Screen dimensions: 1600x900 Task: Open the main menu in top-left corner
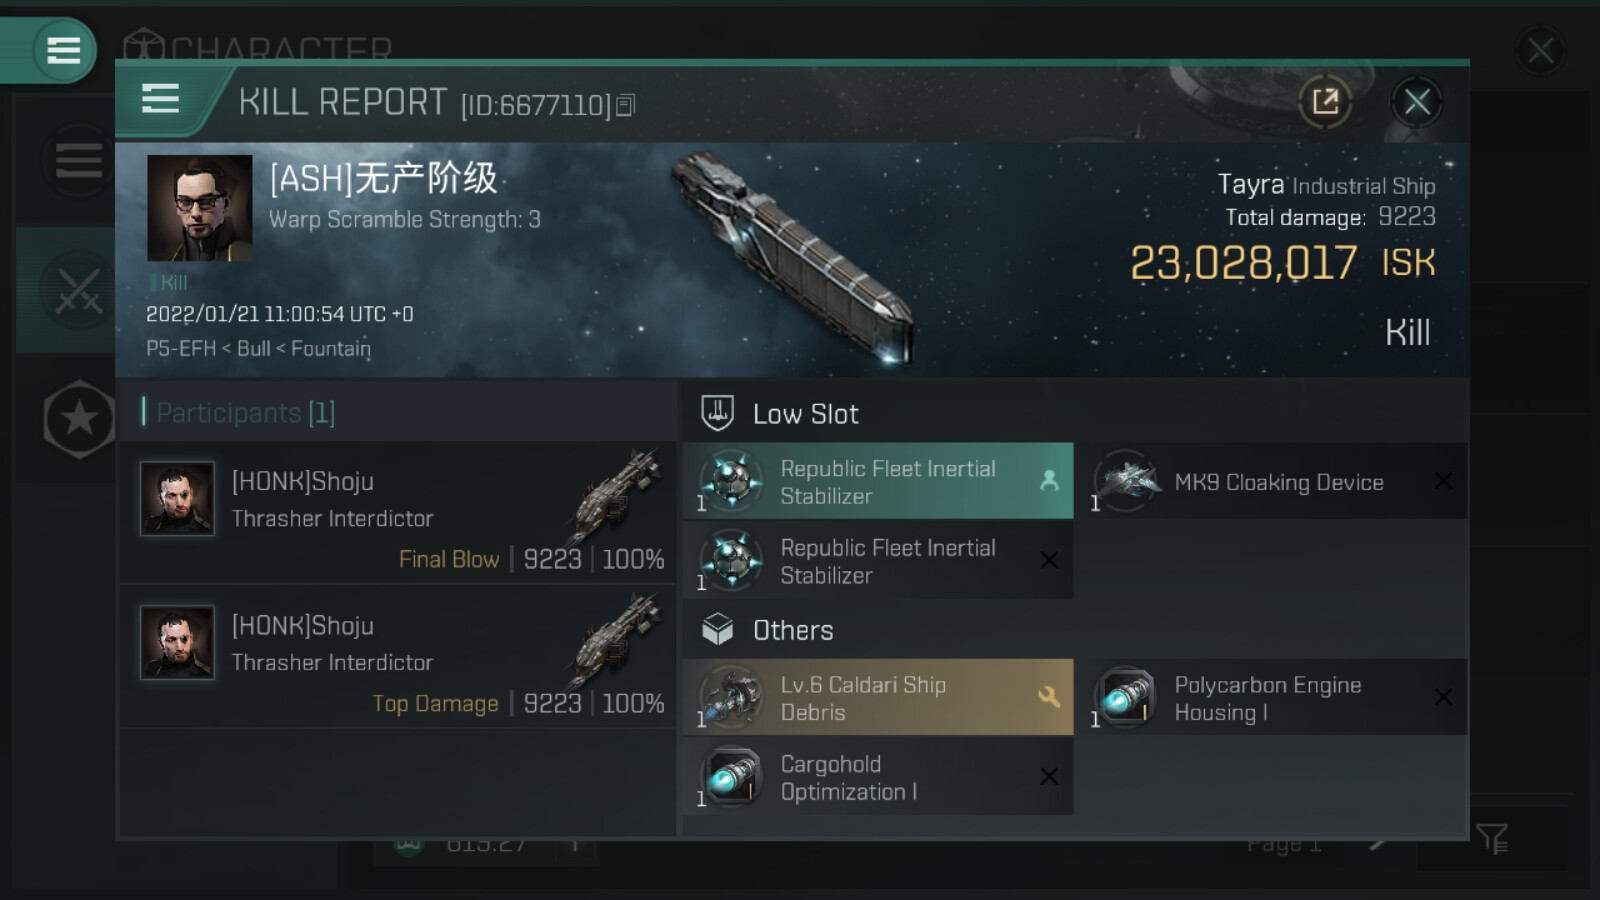(x=63, y=50)
